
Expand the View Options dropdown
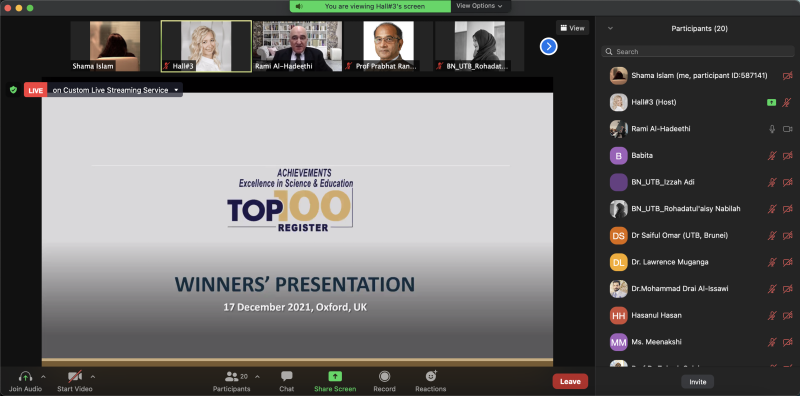479,6
